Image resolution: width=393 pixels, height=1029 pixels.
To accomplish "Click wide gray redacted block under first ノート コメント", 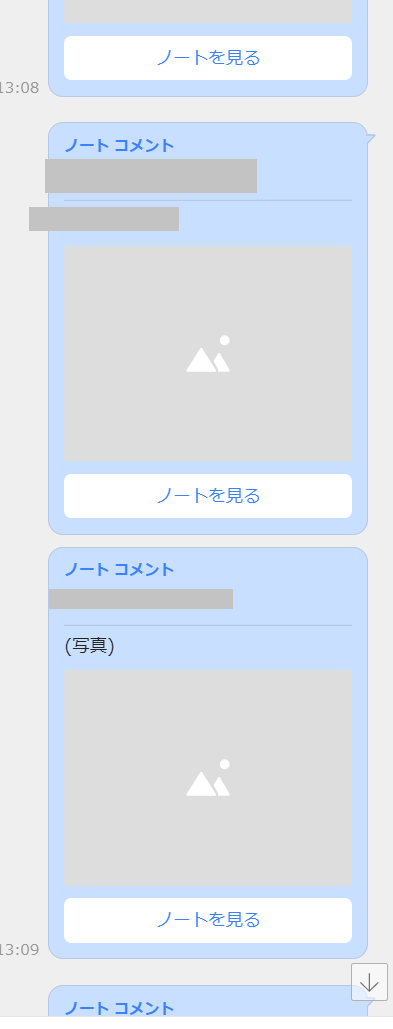I will 151,176.
